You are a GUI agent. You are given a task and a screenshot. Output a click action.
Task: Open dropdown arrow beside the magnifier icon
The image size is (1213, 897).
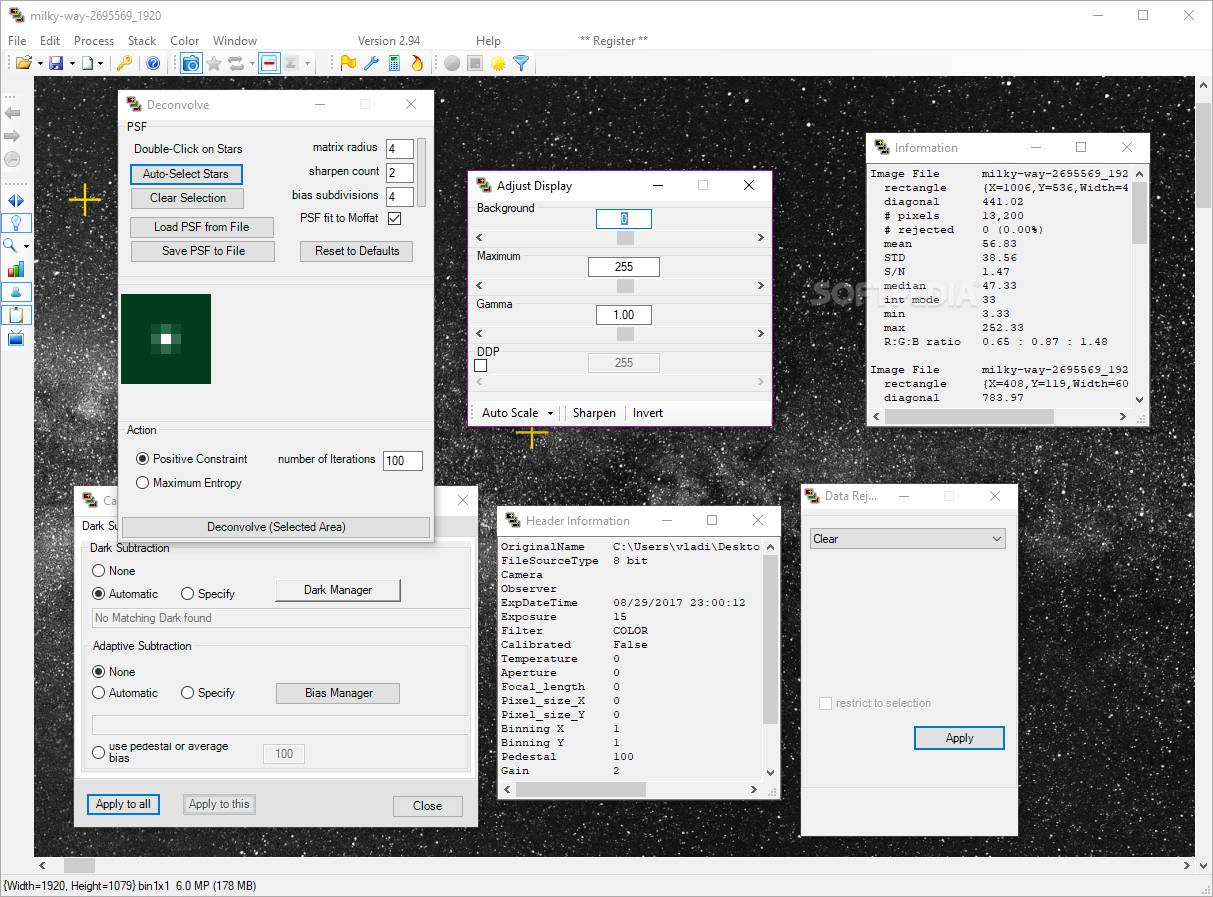tap(26, 246)
